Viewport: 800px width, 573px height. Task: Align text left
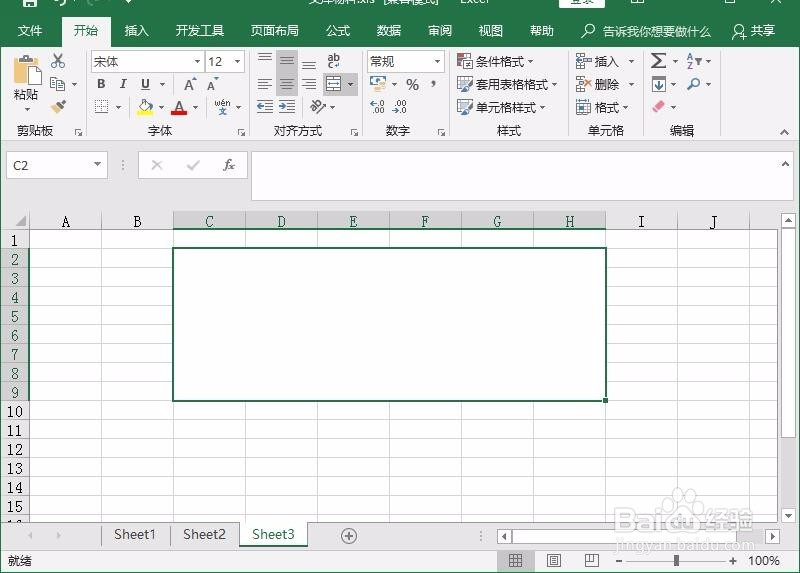[265, 84]
